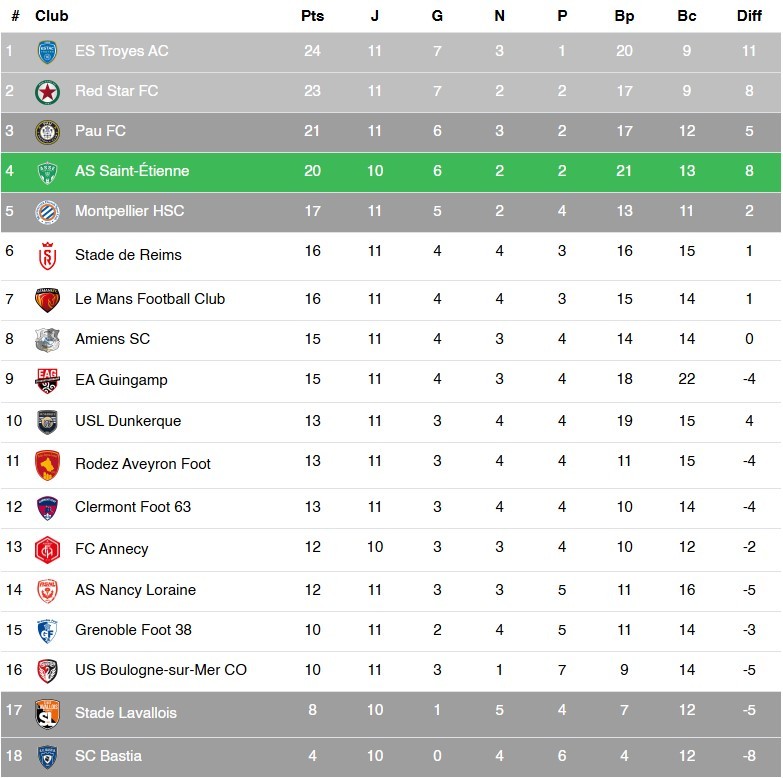Click the AS Saint-Étienne green crest
783x778 pixels.
pyautogui.click(x=47, y=172)
